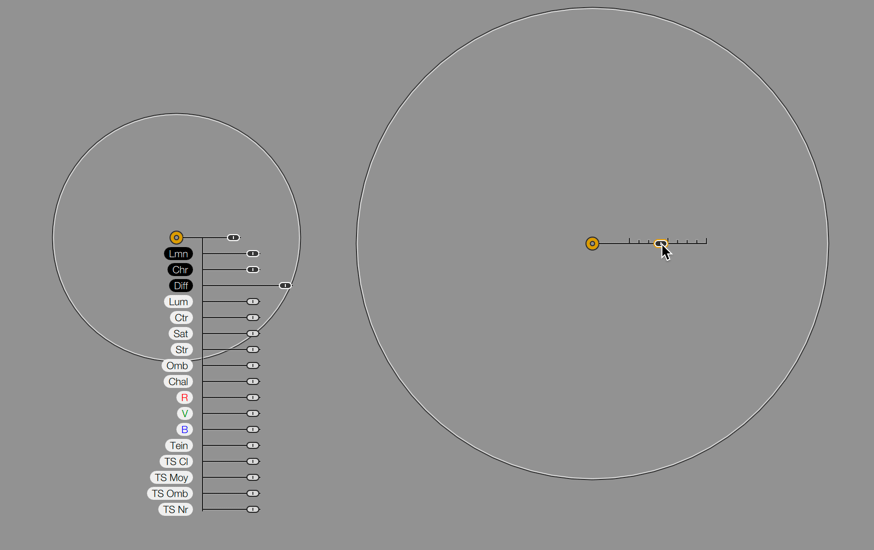Select the Lum label
This screenshot has width=874, height=550.
click(178, 301)
